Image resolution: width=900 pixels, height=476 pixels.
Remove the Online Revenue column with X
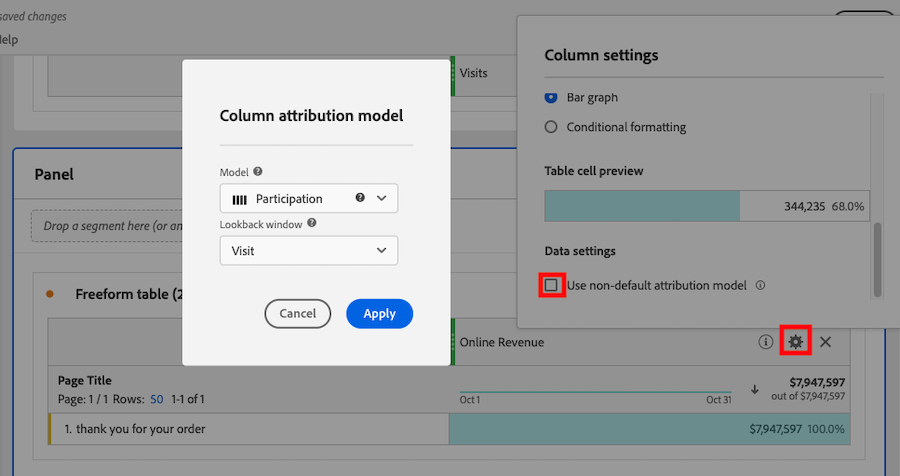tap(825, 342)
